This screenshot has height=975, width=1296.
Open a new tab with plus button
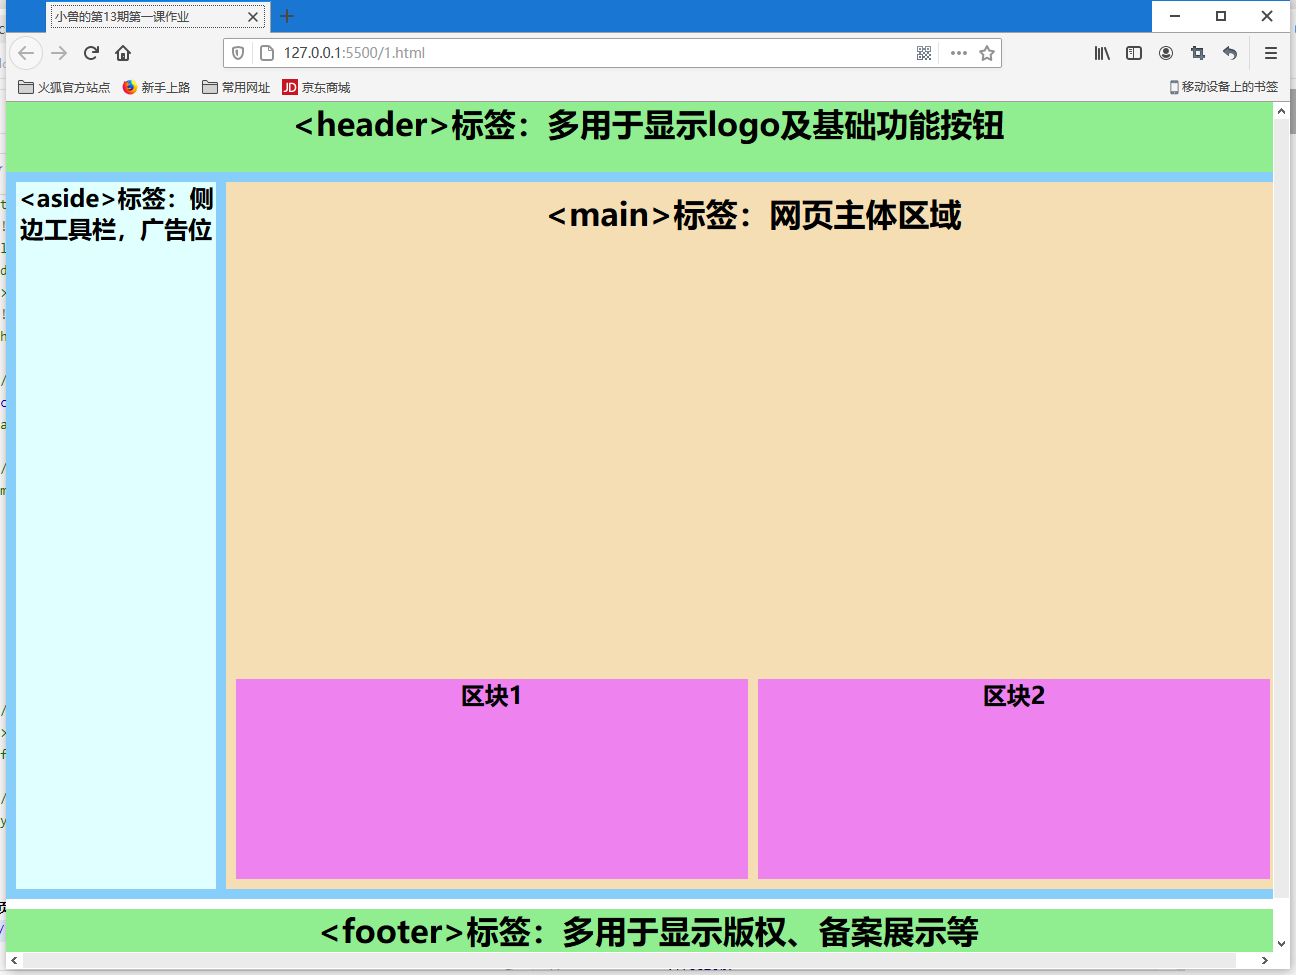point(287,16)
